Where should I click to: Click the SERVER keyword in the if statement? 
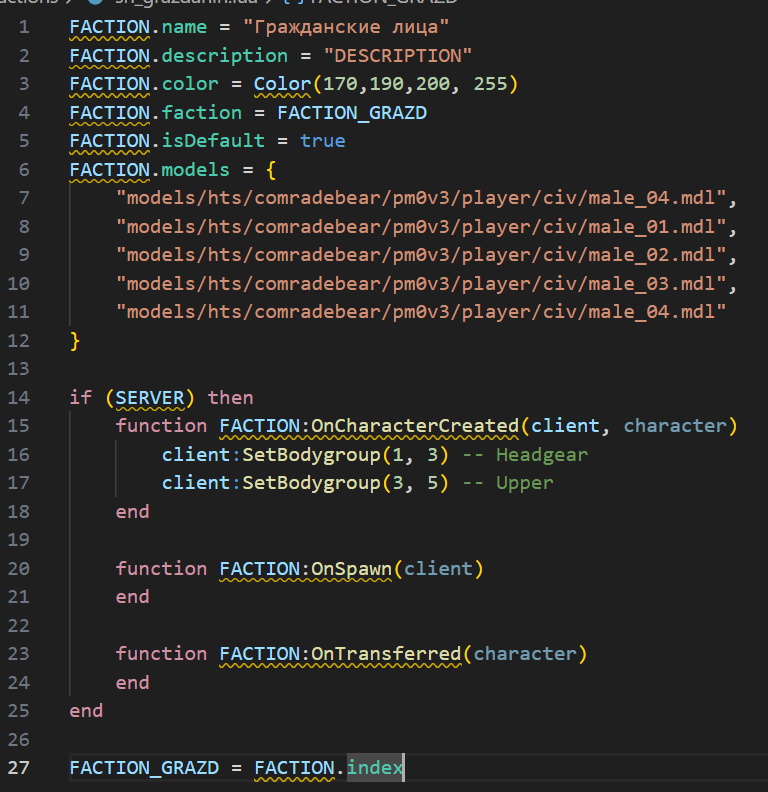[150, 397]
